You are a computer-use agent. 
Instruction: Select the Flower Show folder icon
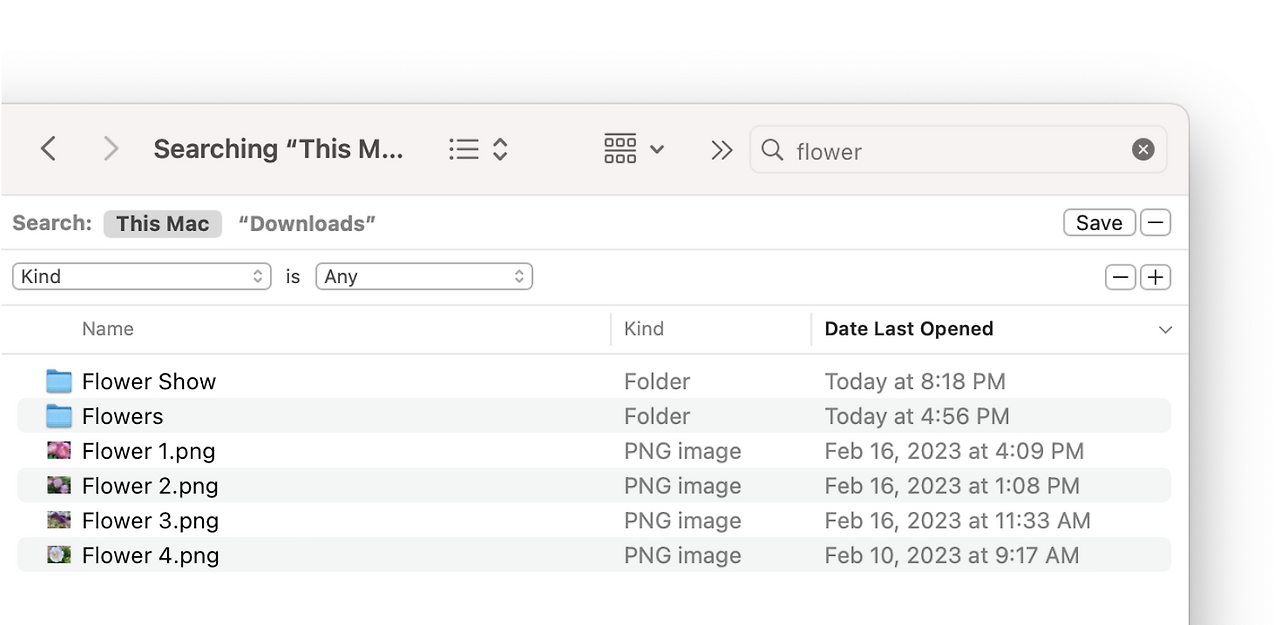(59, 381)
